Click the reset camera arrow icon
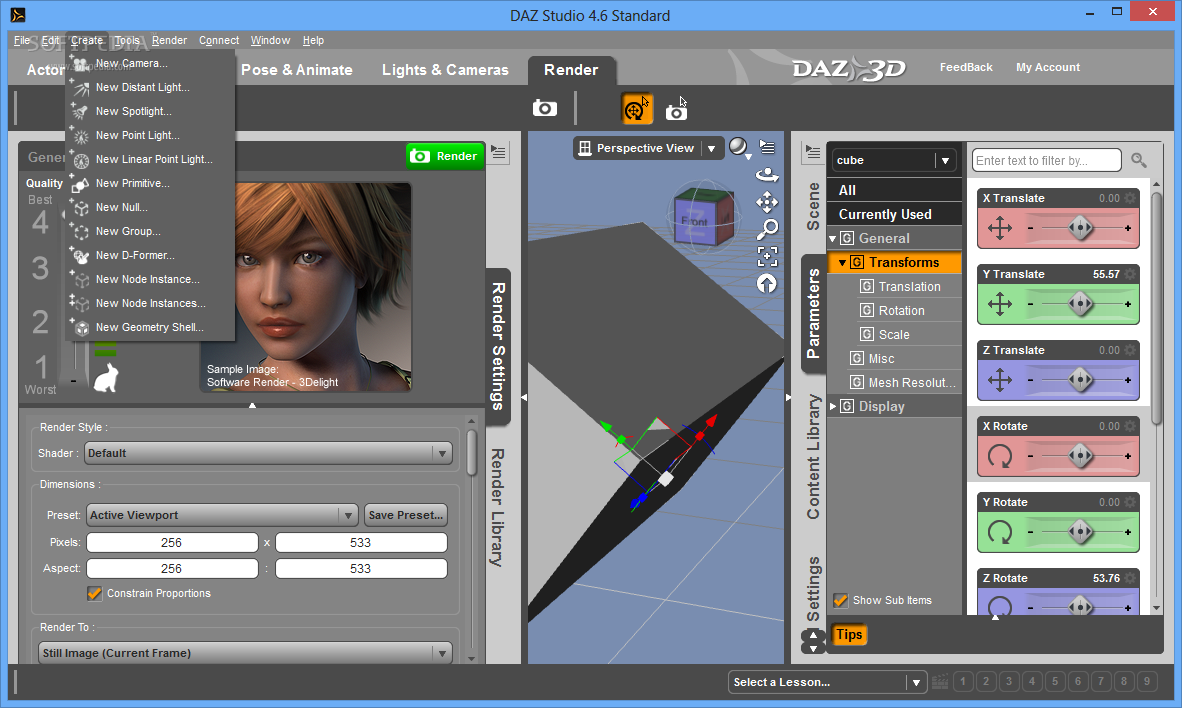This screenshot has height=708, width=1182. 767,284
